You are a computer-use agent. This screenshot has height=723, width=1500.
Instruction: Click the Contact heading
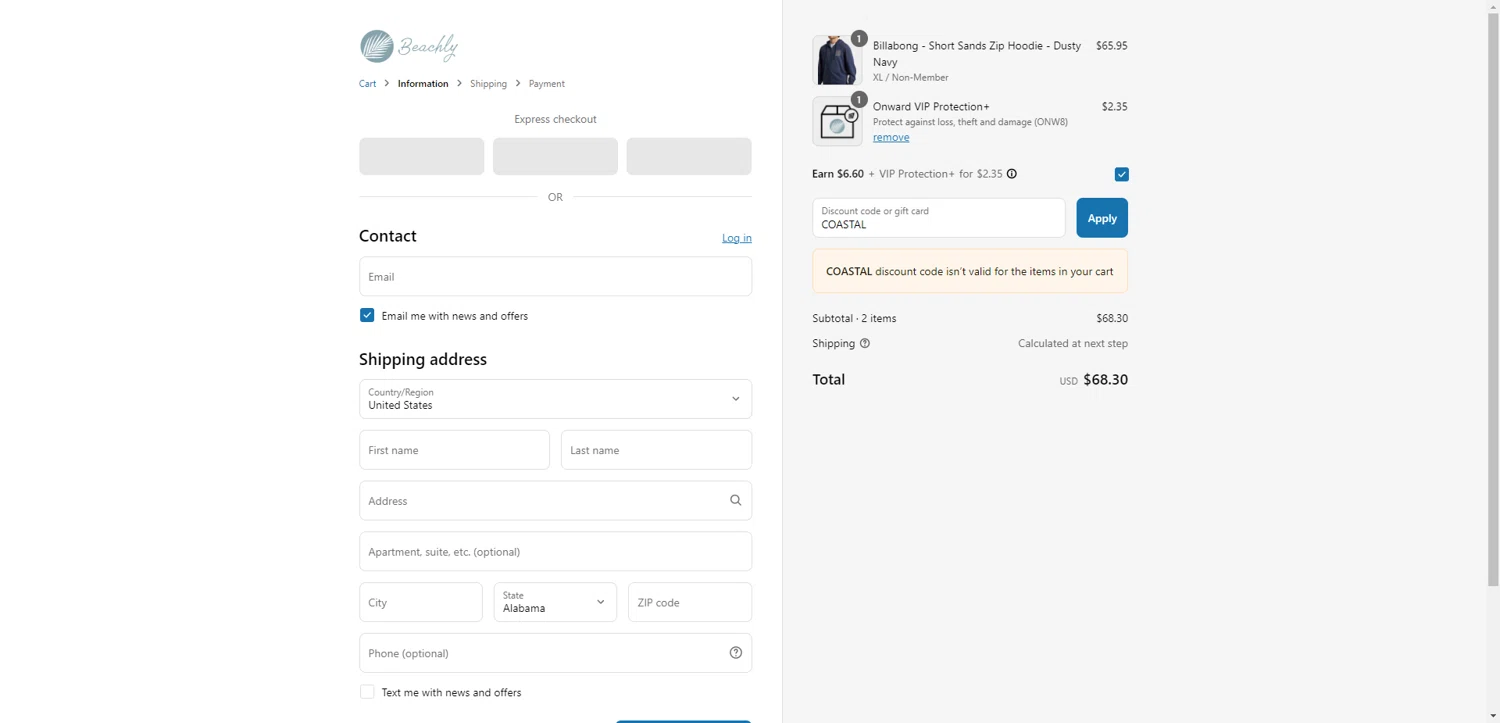[388, 236]
